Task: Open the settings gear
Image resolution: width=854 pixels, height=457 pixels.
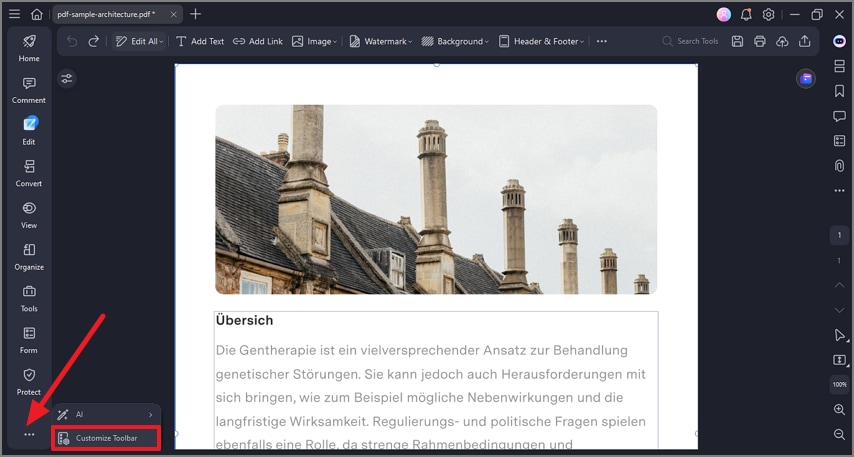Action: pyautogui.click(x=768, y=15)
